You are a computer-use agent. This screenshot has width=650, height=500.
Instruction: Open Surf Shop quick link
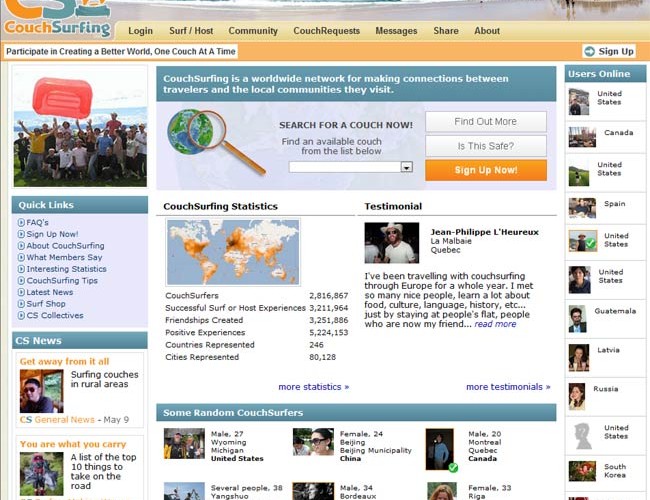[x=46, y=304]
